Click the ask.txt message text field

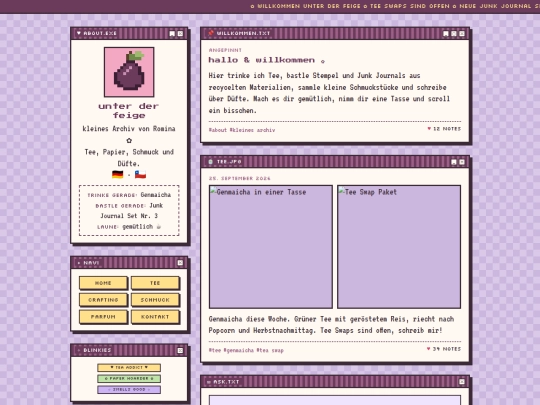[335, 400]
